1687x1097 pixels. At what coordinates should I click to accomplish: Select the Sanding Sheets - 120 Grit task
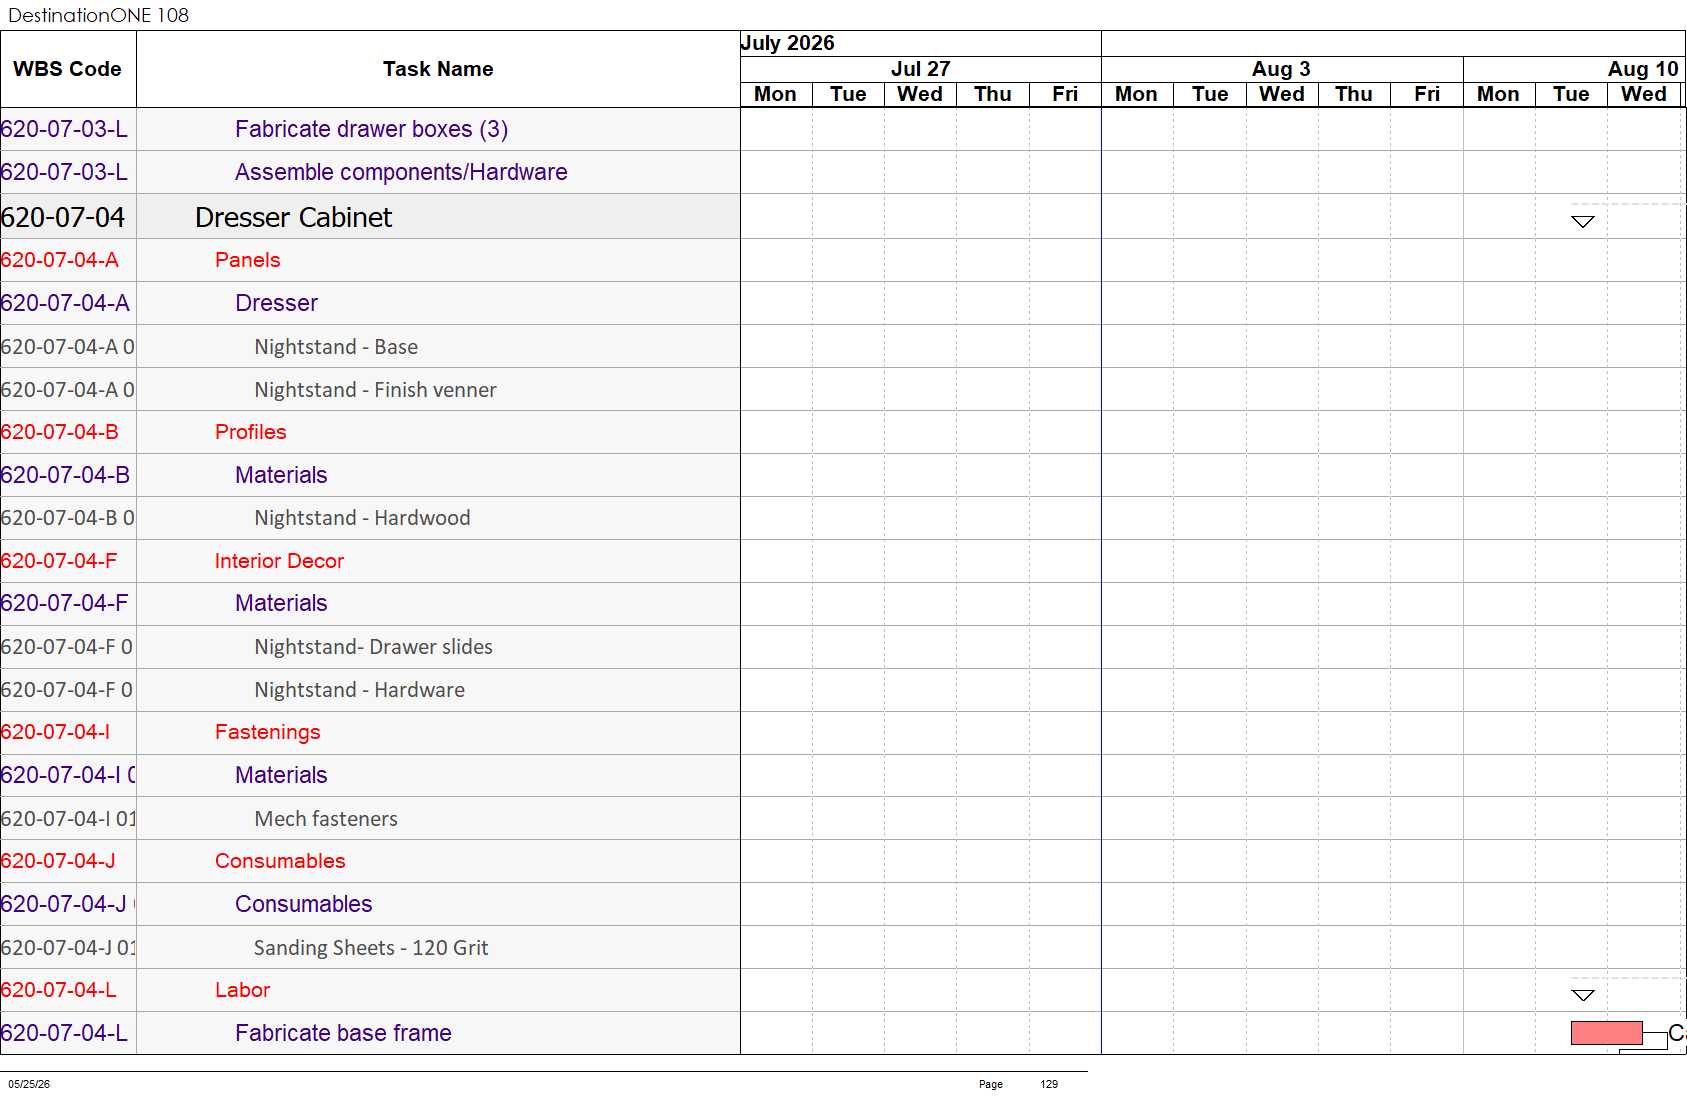371,948
